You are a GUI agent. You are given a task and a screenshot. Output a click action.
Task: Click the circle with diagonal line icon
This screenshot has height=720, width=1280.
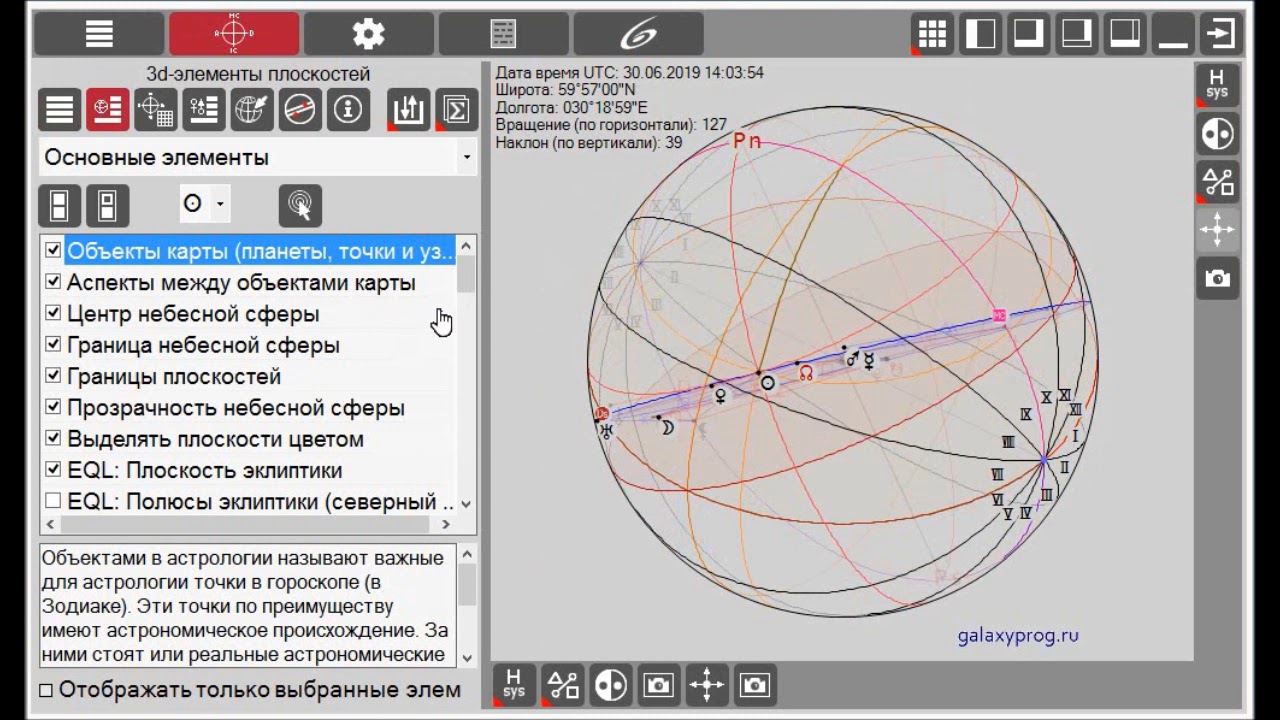click(300, 110)
